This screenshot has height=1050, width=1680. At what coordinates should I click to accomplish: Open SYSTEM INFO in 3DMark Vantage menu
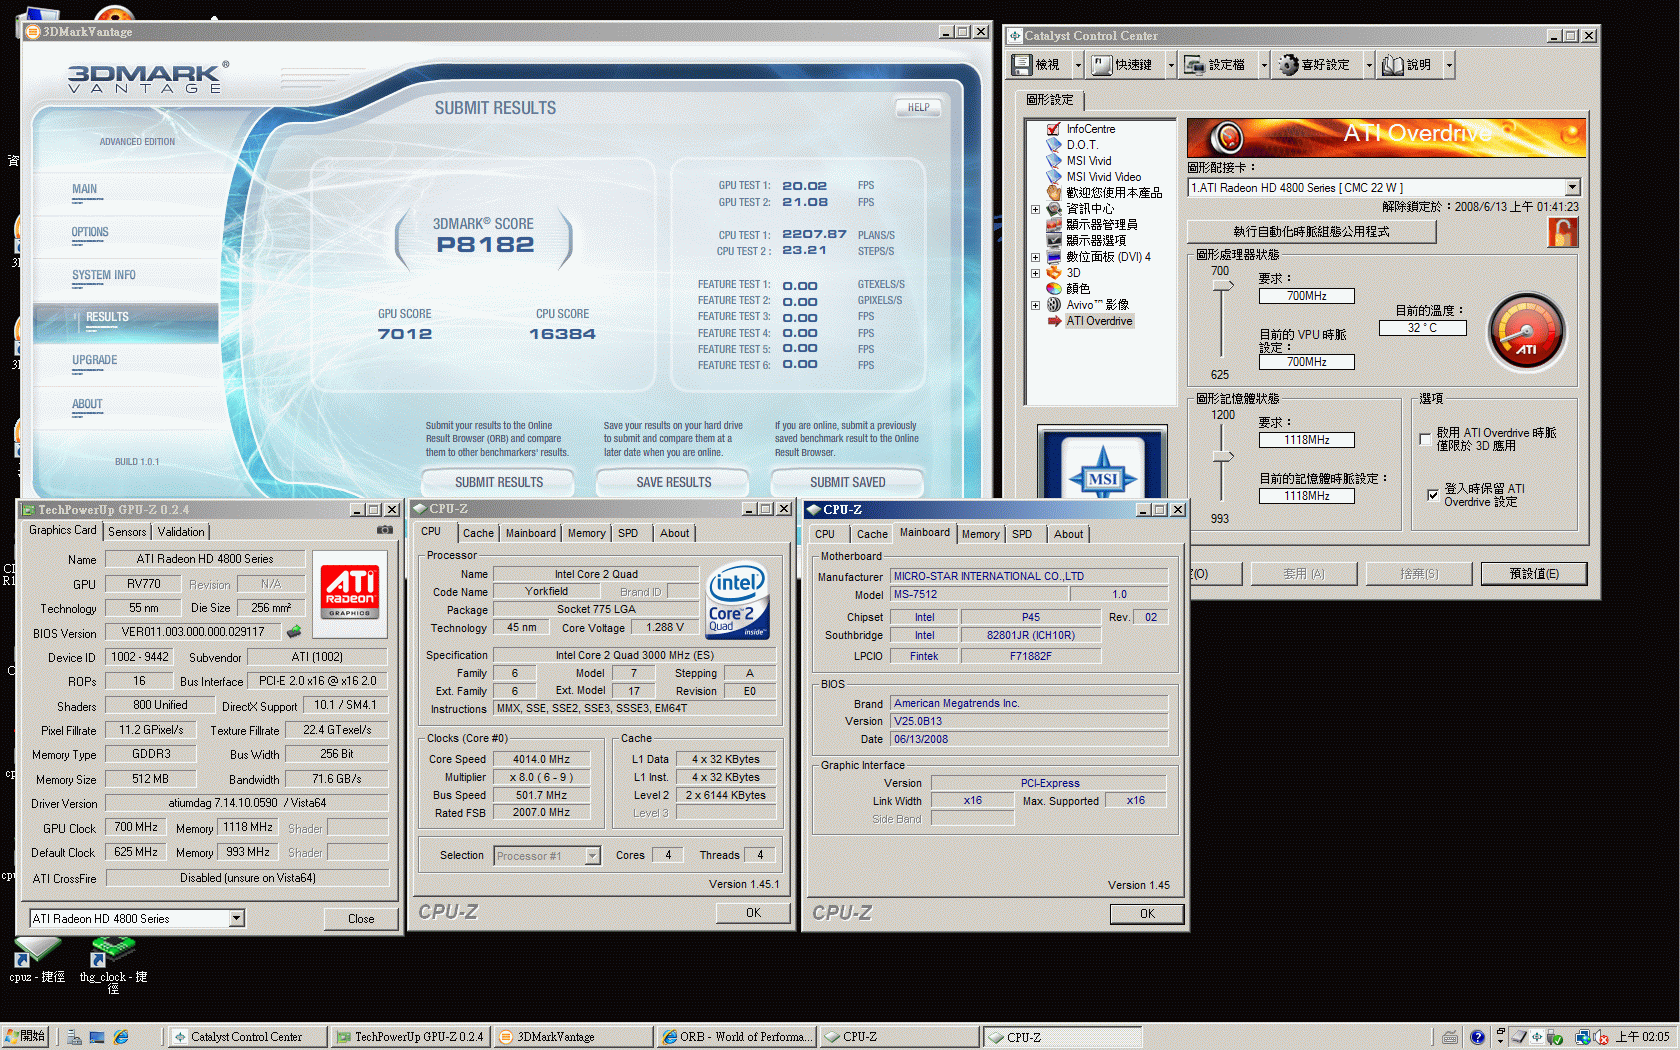click(x=104, y=276)
